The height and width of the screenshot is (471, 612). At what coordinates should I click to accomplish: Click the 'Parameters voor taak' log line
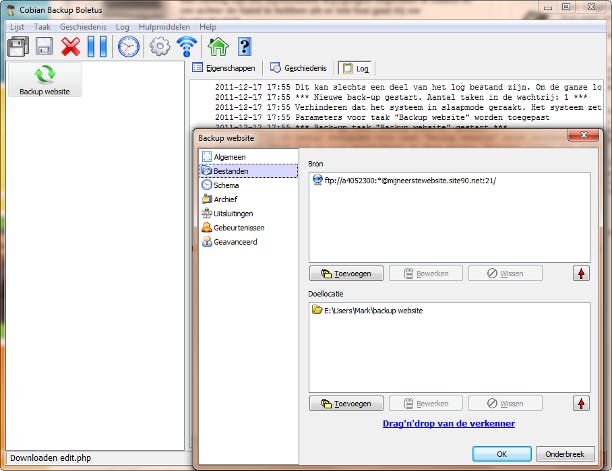382,117
